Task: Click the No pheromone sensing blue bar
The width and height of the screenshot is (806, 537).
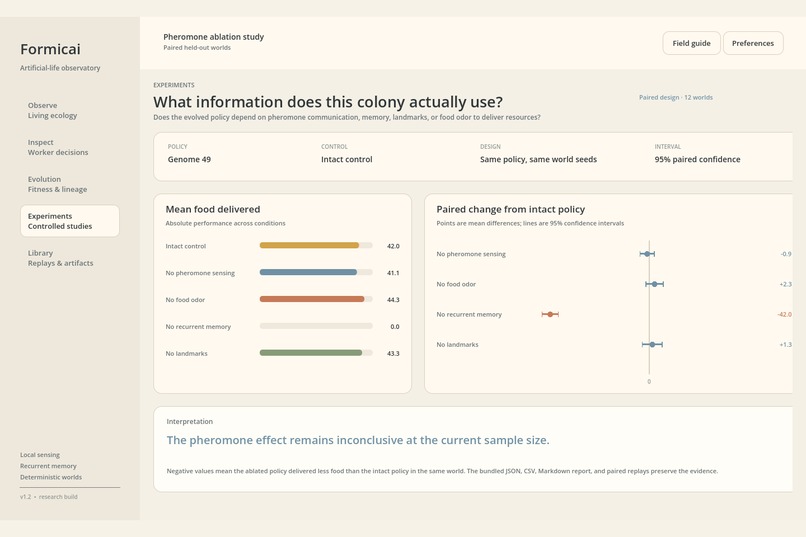Action: pyautogui.click(x=308, y=272)
